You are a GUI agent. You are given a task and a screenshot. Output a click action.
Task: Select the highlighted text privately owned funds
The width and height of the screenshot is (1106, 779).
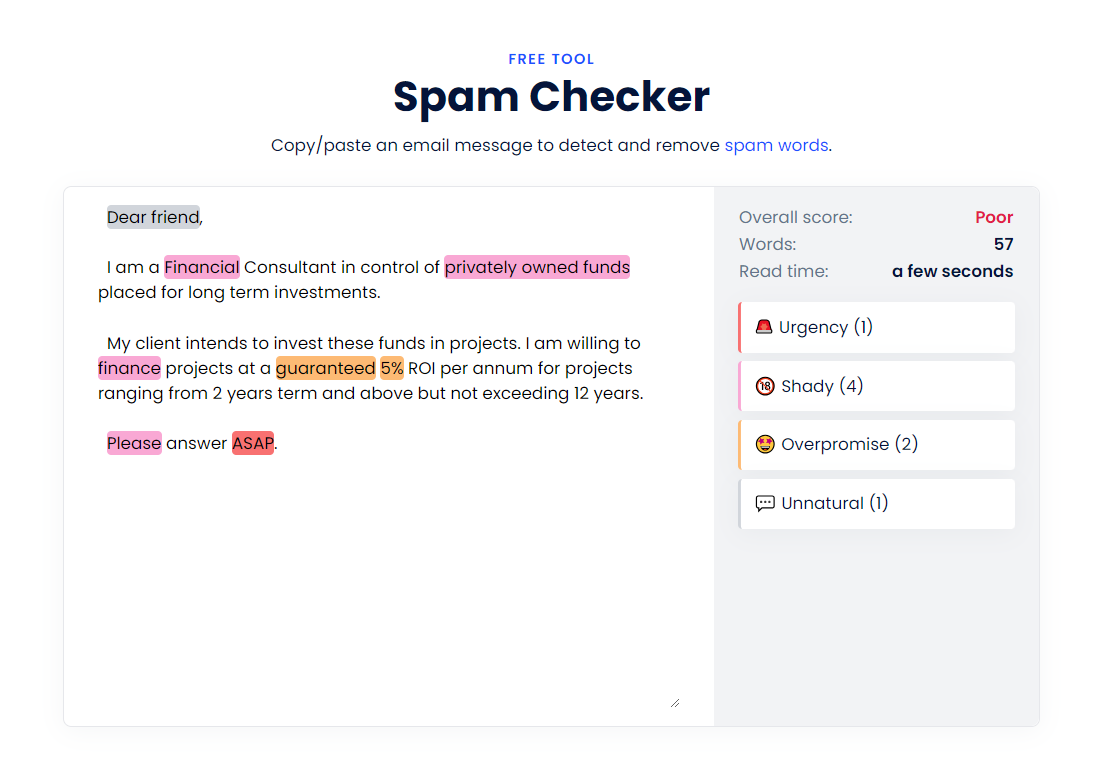click(536, 267)
